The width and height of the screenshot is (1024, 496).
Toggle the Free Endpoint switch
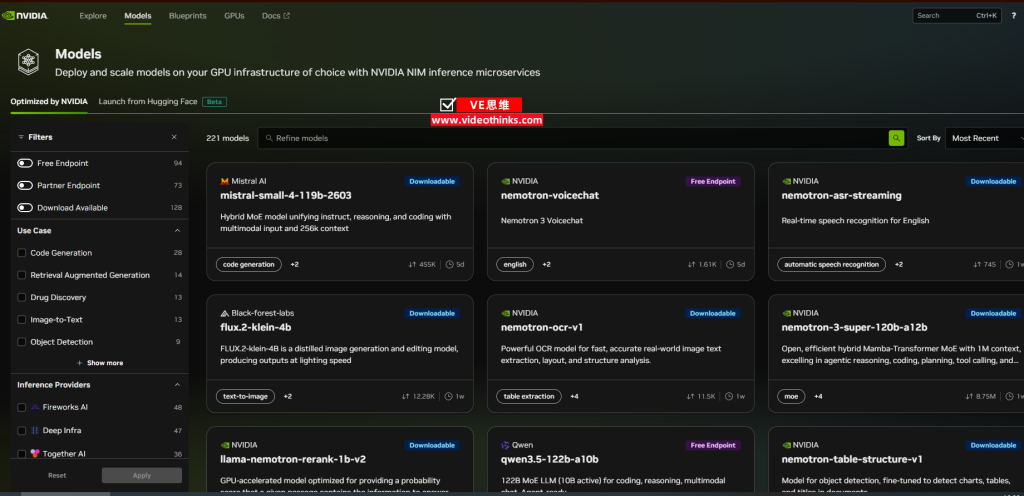click(x=25, y=163)
